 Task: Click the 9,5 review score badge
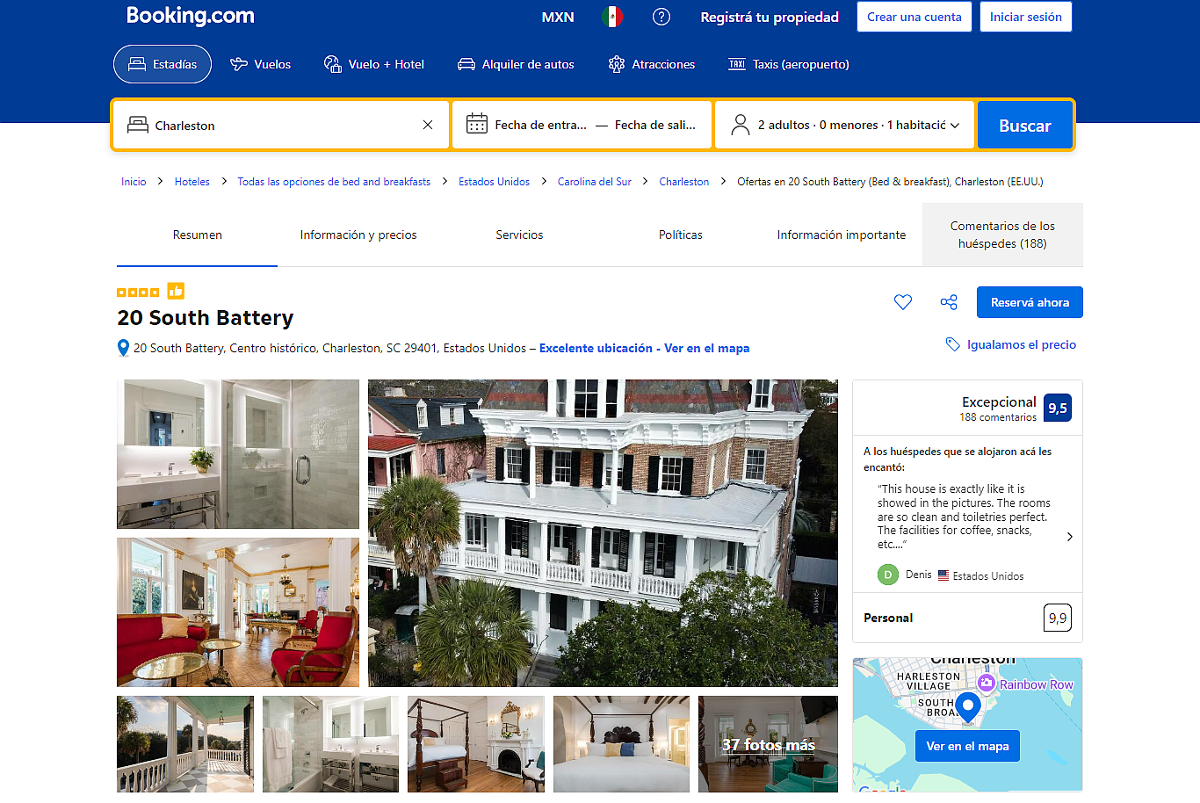[1057, 408]
